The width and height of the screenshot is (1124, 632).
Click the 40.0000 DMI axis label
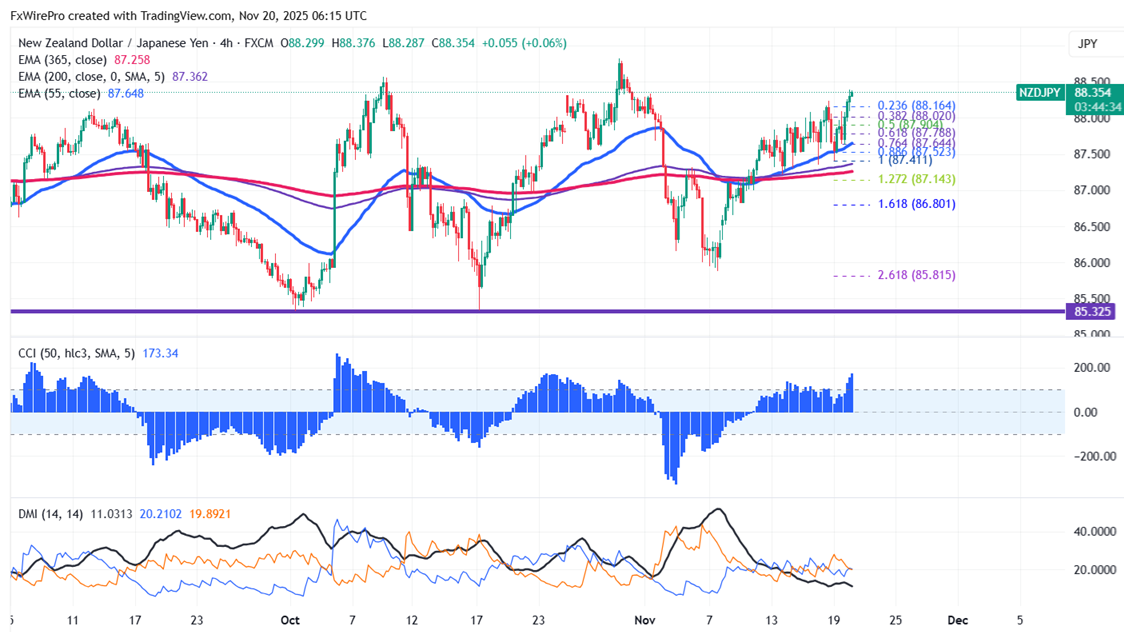[x=1095, y=532]
